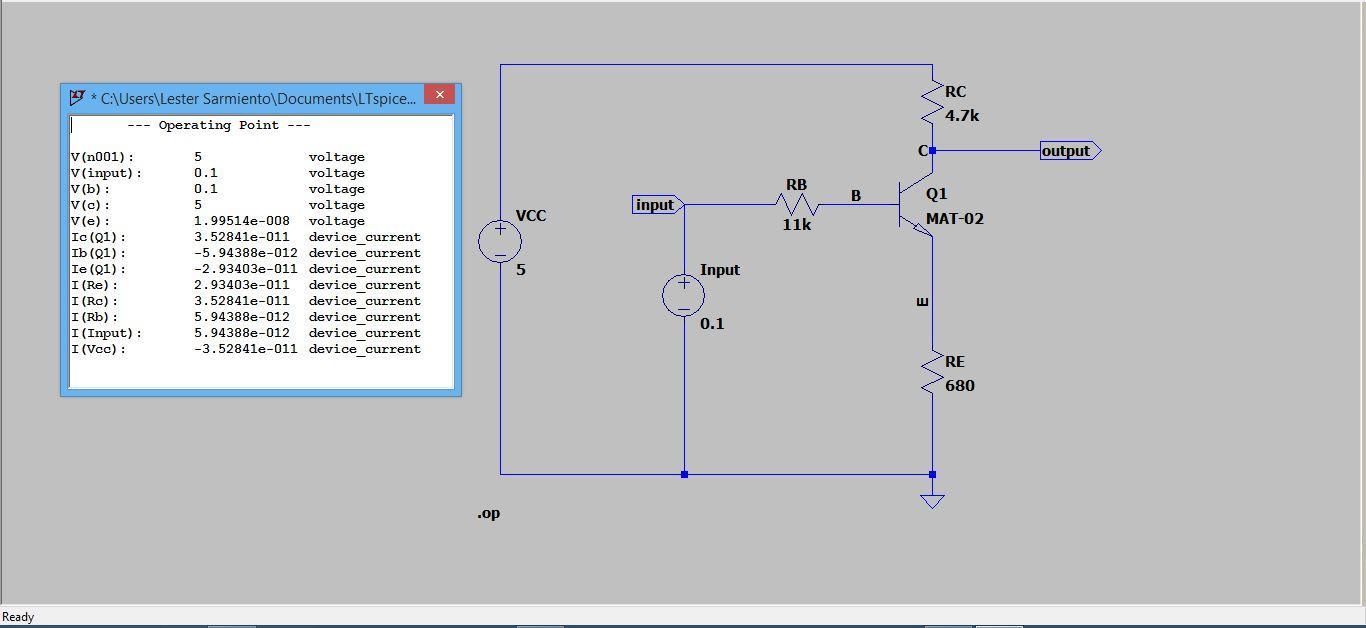Screen dimensions: 1366x628
Task: Click the 11k value of RB
Action: point(797,224)
